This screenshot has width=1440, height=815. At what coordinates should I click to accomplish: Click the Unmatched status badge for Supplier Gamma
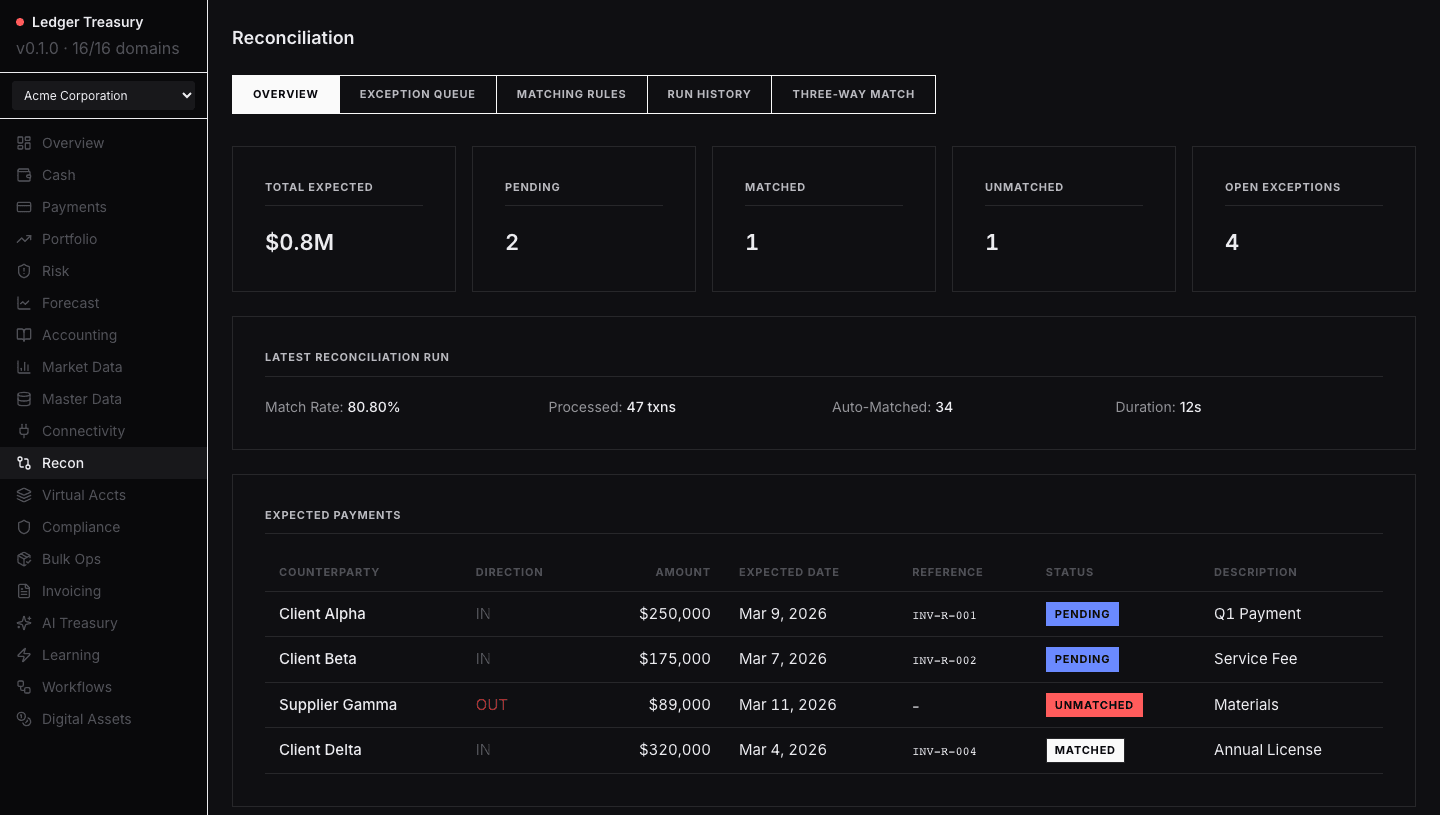click(x=1094, y=705)
